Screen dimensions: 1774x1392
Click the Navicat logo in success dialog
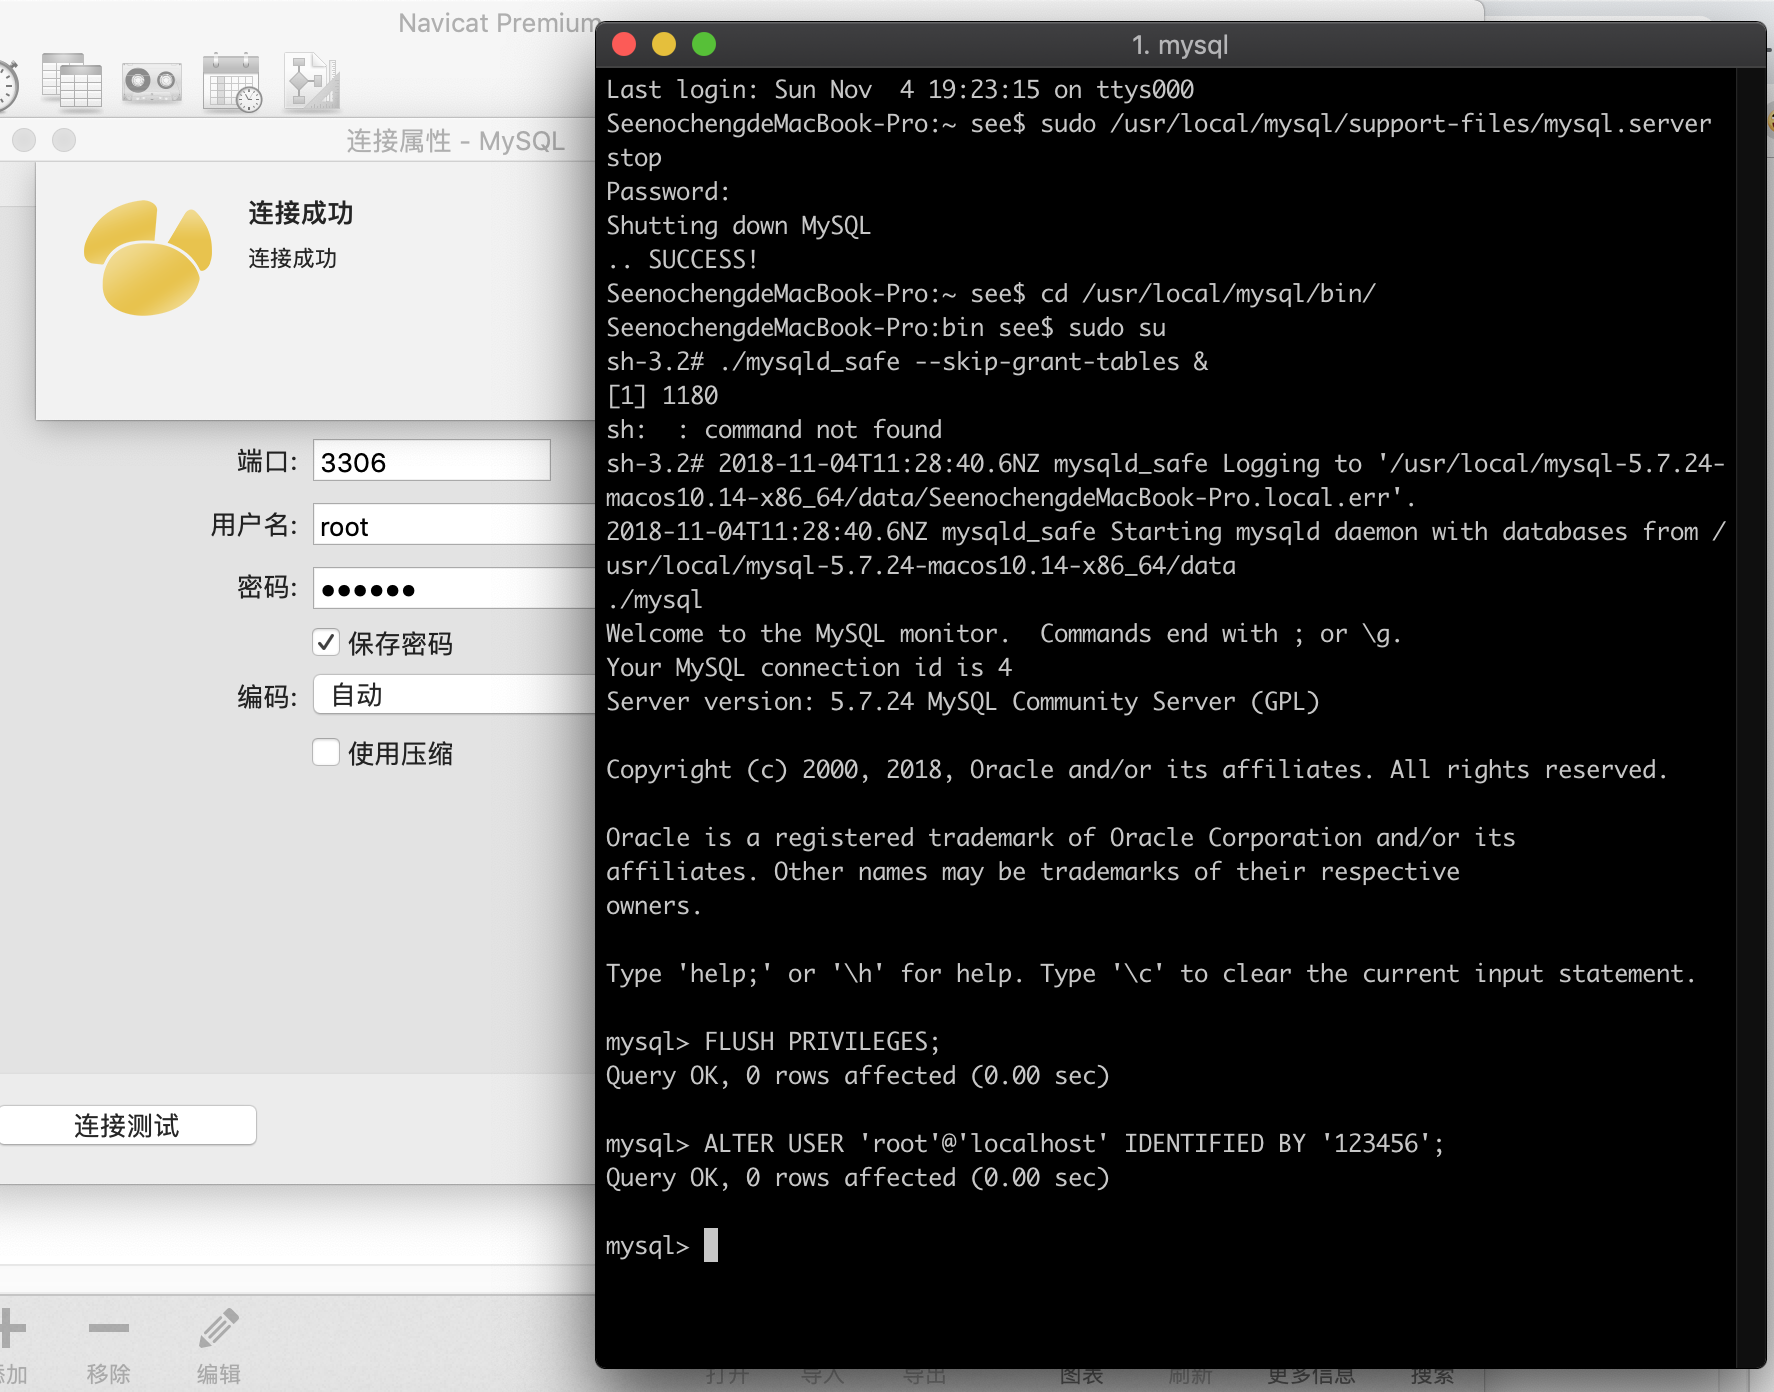[x=148, y=258]
